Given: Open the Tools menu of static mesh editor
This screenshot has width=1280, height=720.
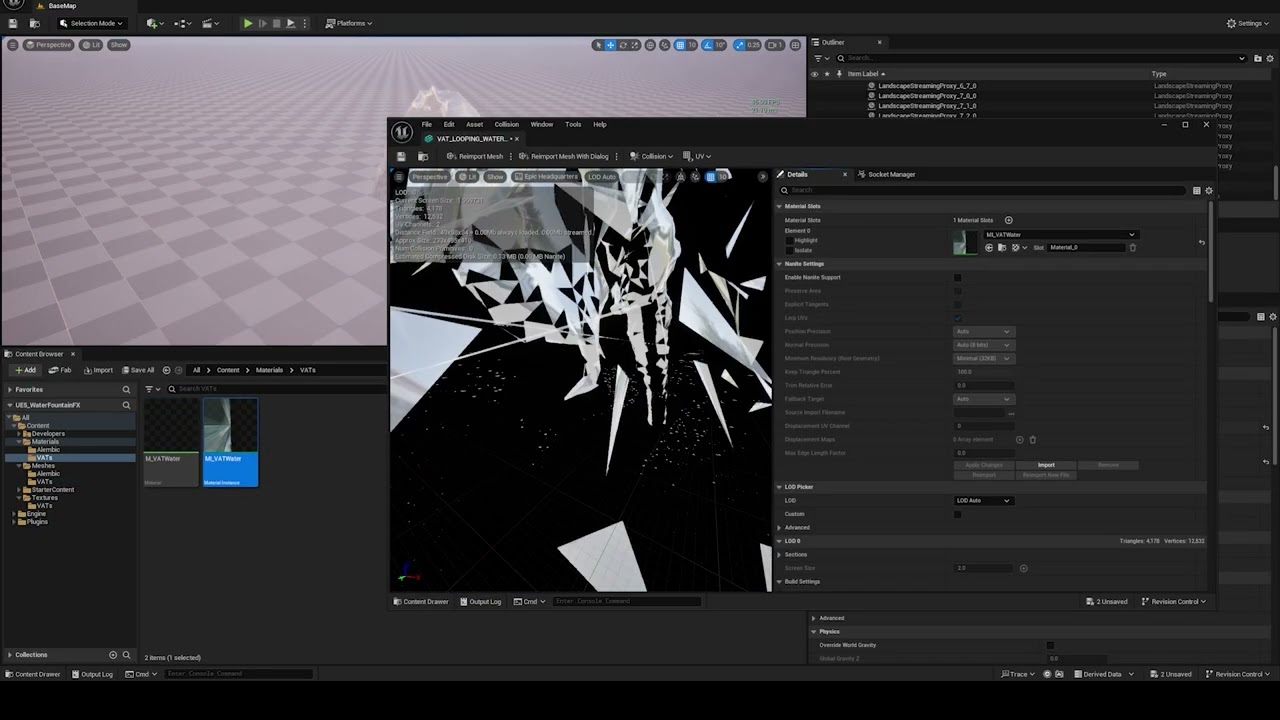Looking at the screenshot, I should (573, 125).
